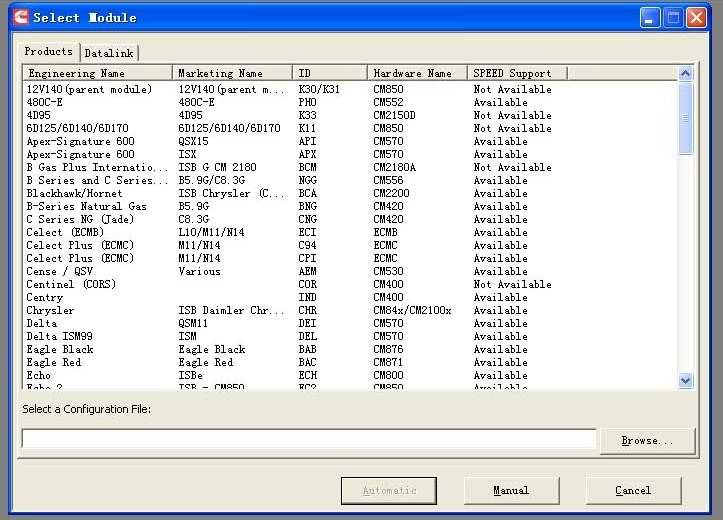
Task: Click the ID column header
Action: pyautogui.click(x=330, y=73)
